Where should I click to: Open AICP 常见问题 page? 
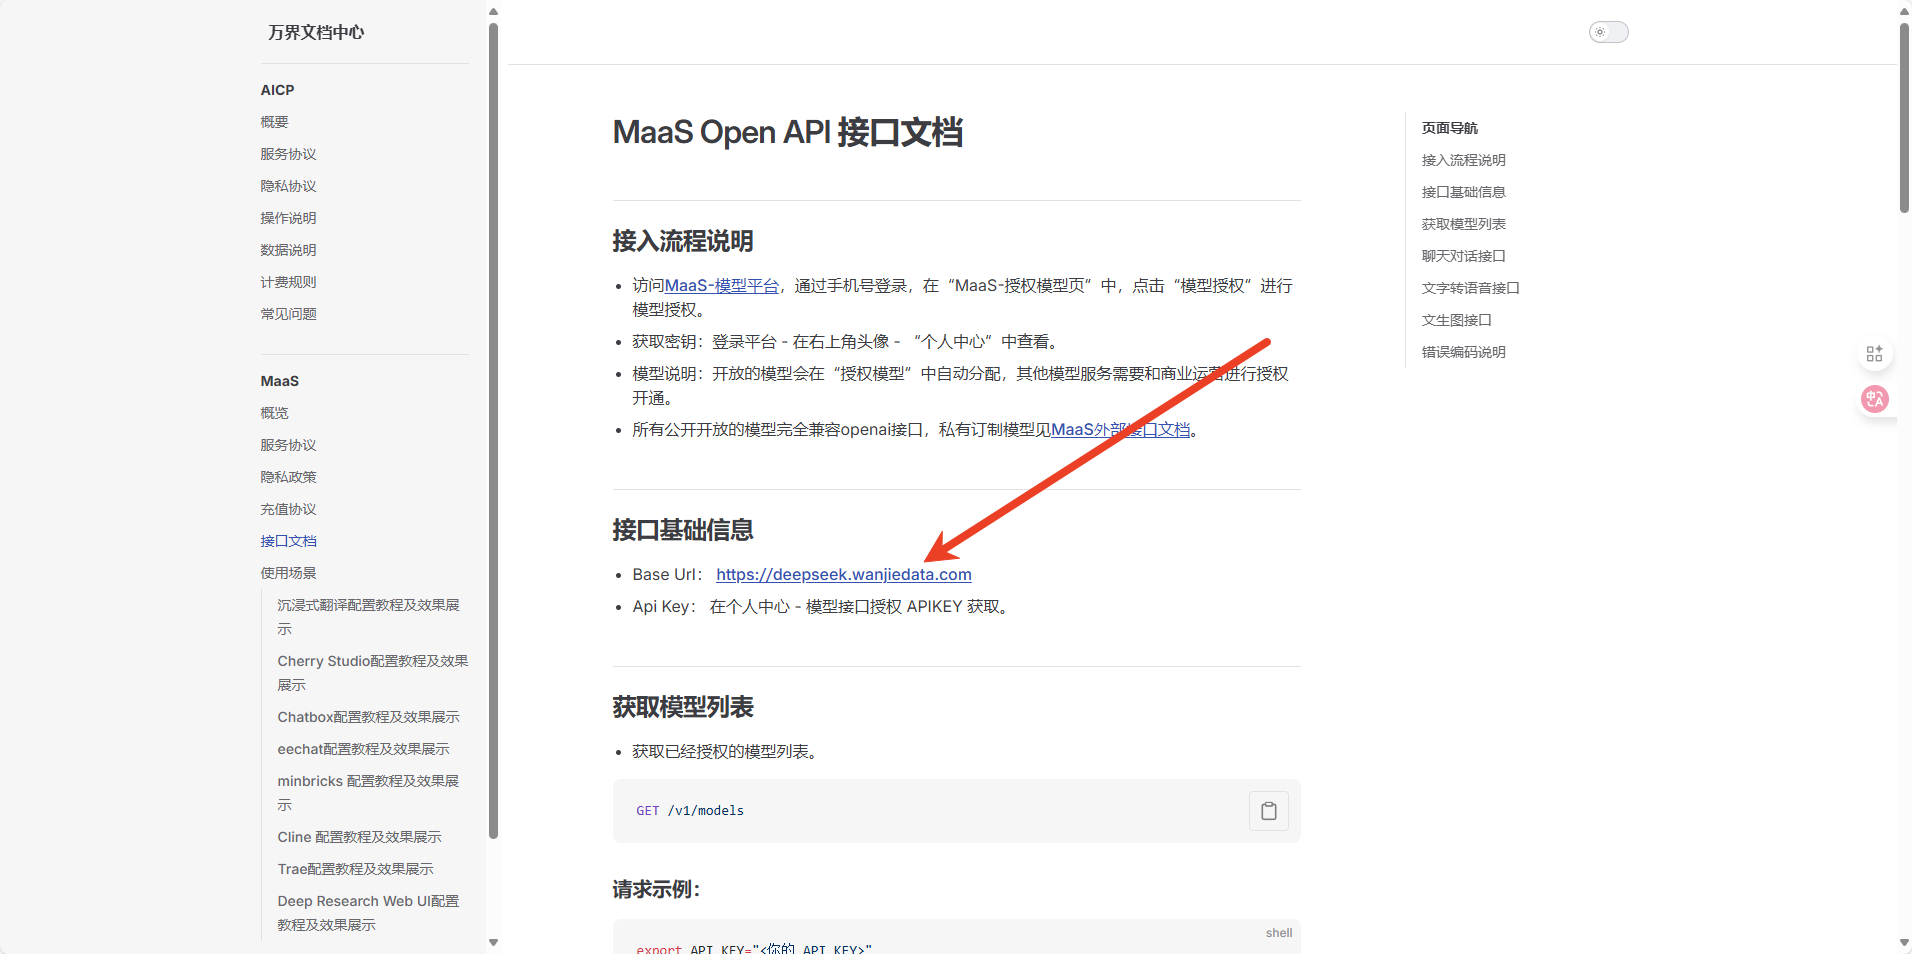(x=288, y=314)
